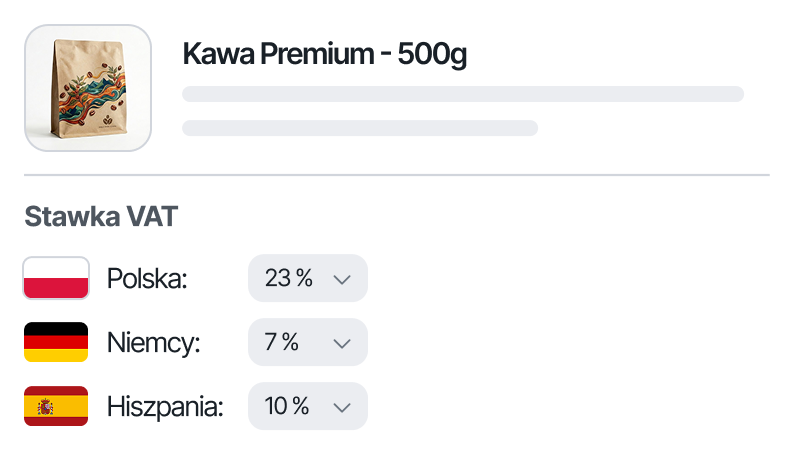
Task: Open the Hiszpania 10 % VAT dropdown
Action: [x=307, y=406]
